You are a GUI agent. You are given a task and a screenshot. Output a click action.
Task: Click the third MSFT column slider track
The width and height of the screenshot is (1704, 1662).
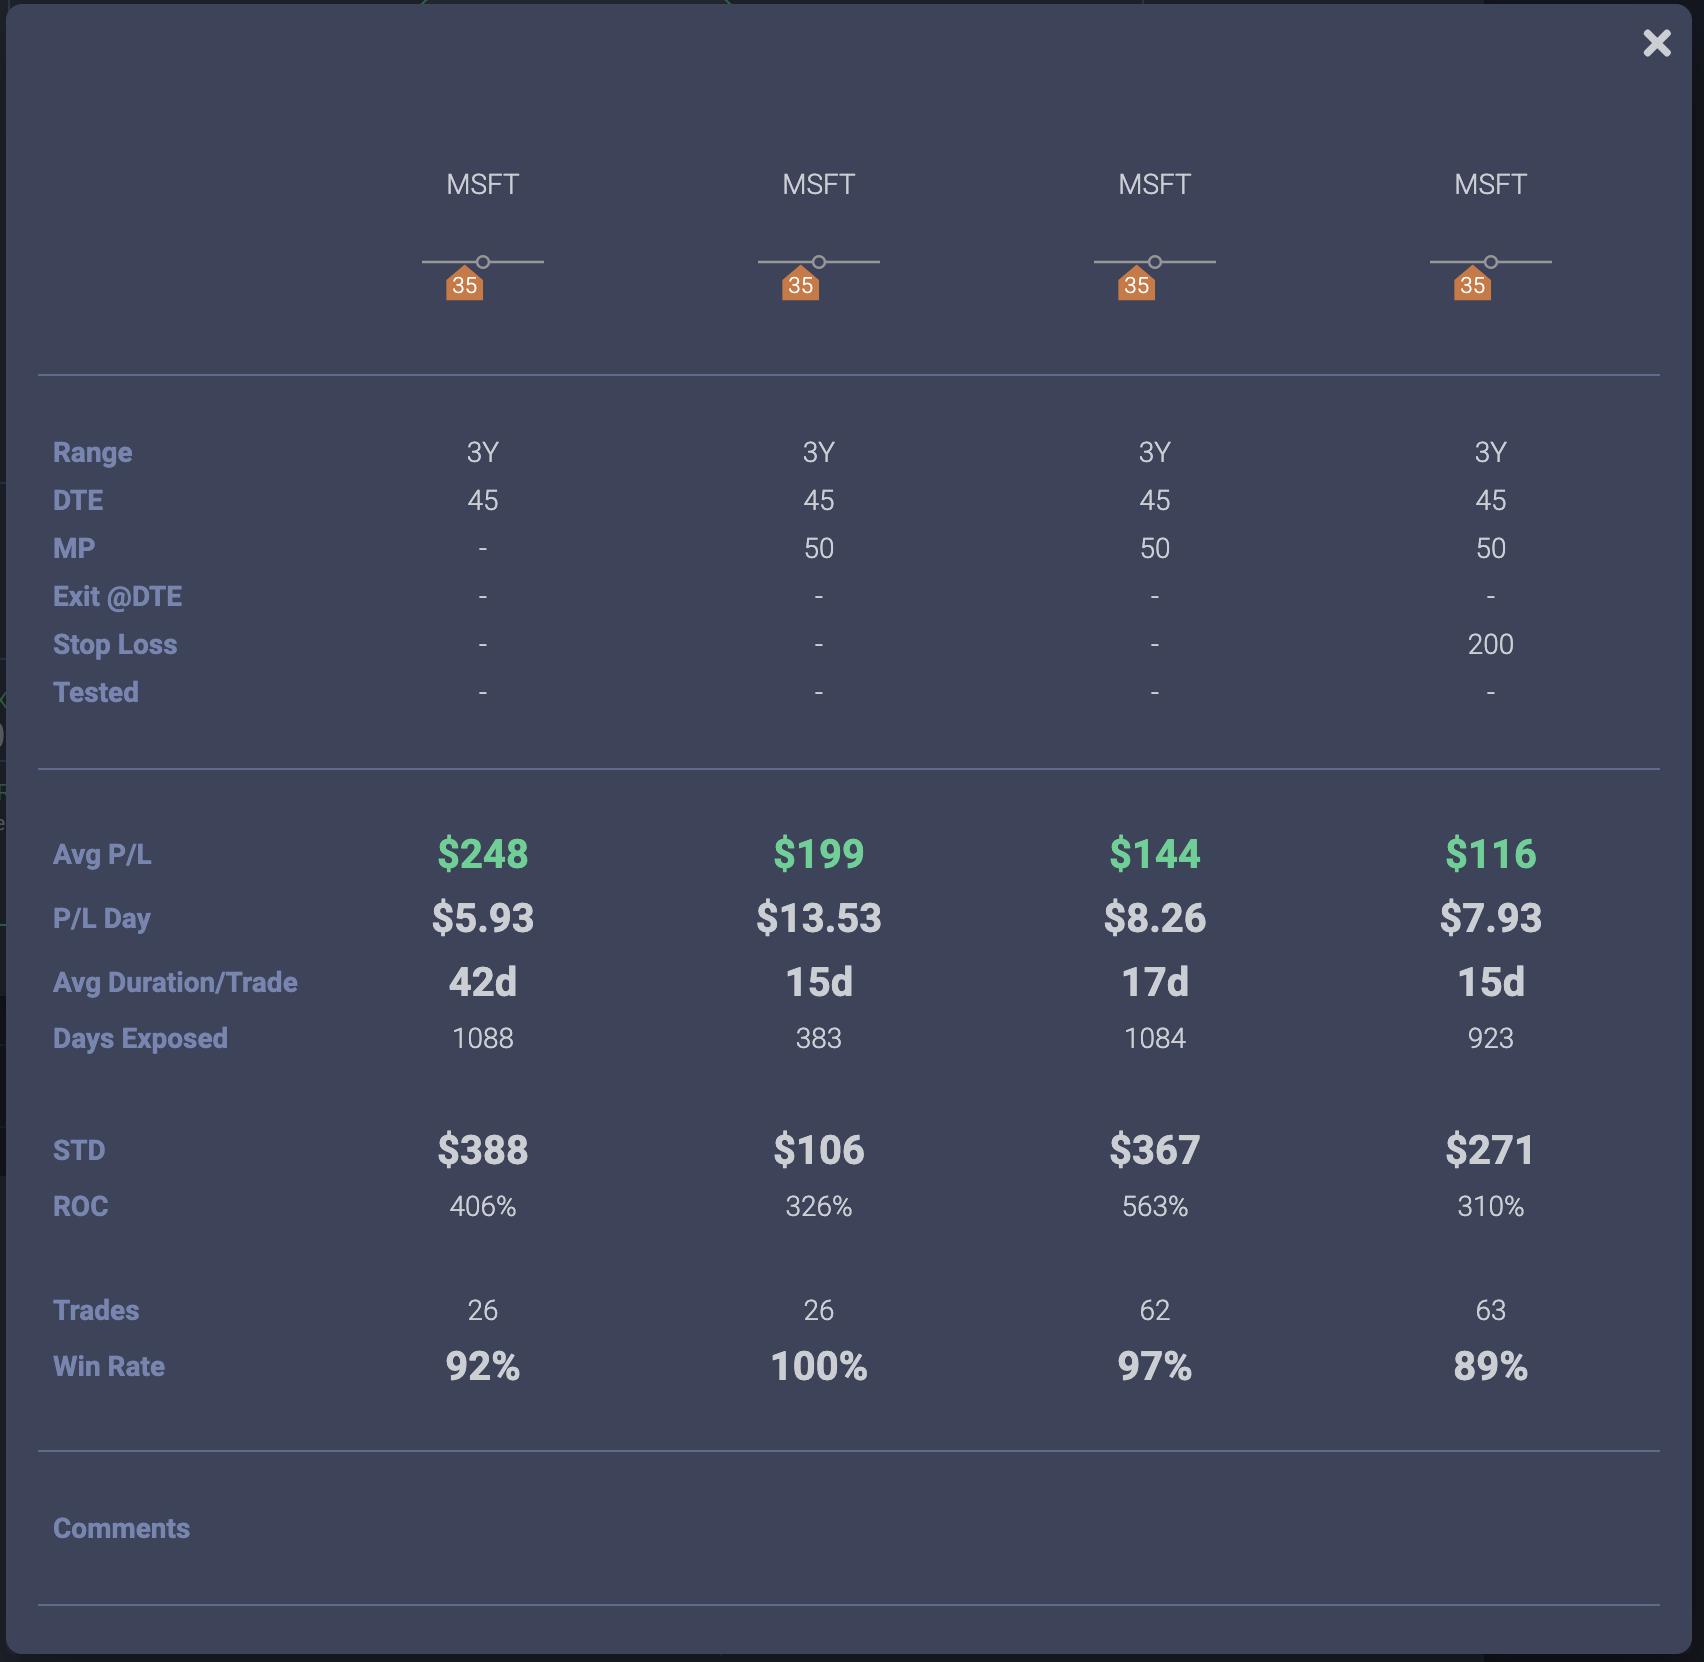tap(1155, 262)
